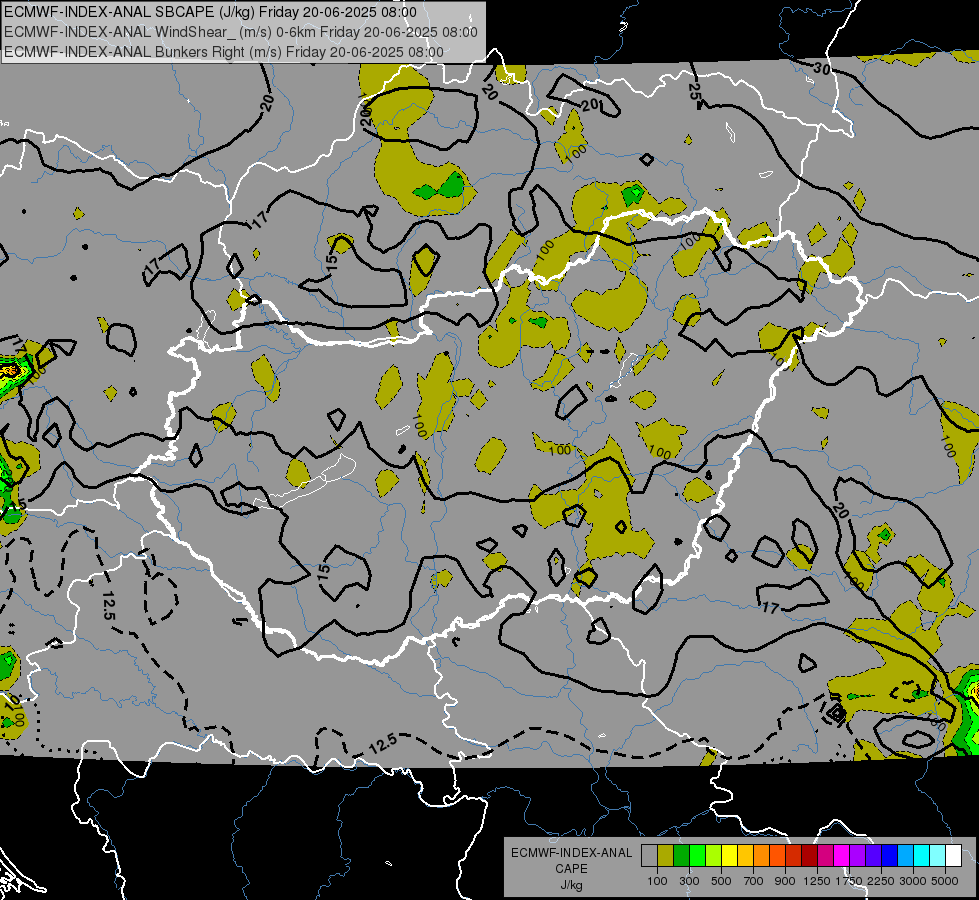Click the 900 legend tick label

tap(785, 881)
